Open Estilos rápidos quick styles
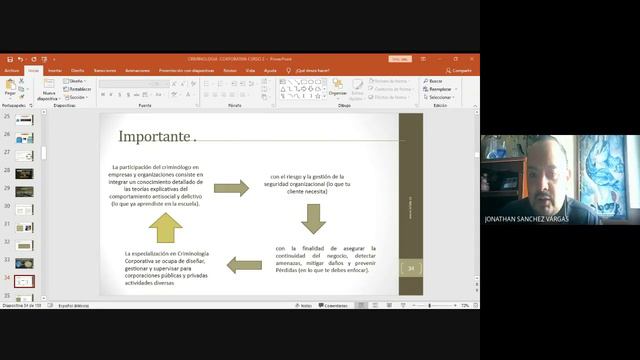640x360 pixels. click(357, 89)
